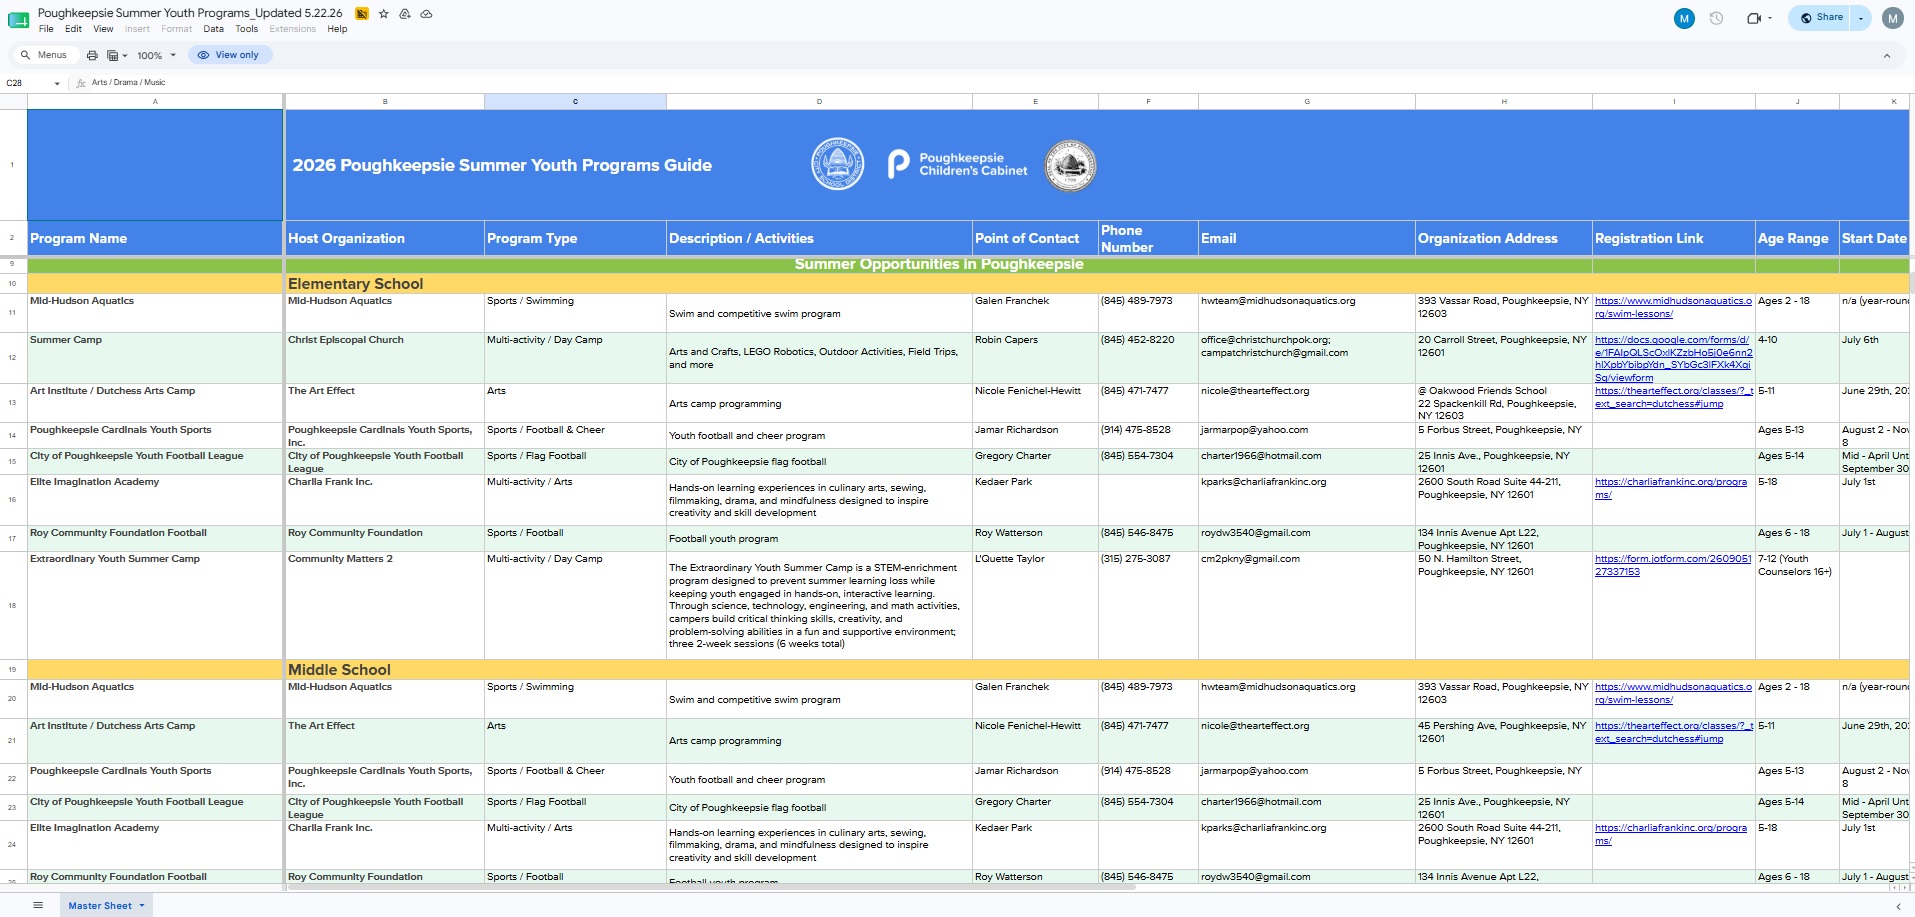Select the Robin Capers contact cell
The width and height of the screenshot is (1915, 917).
point(1035,358)
